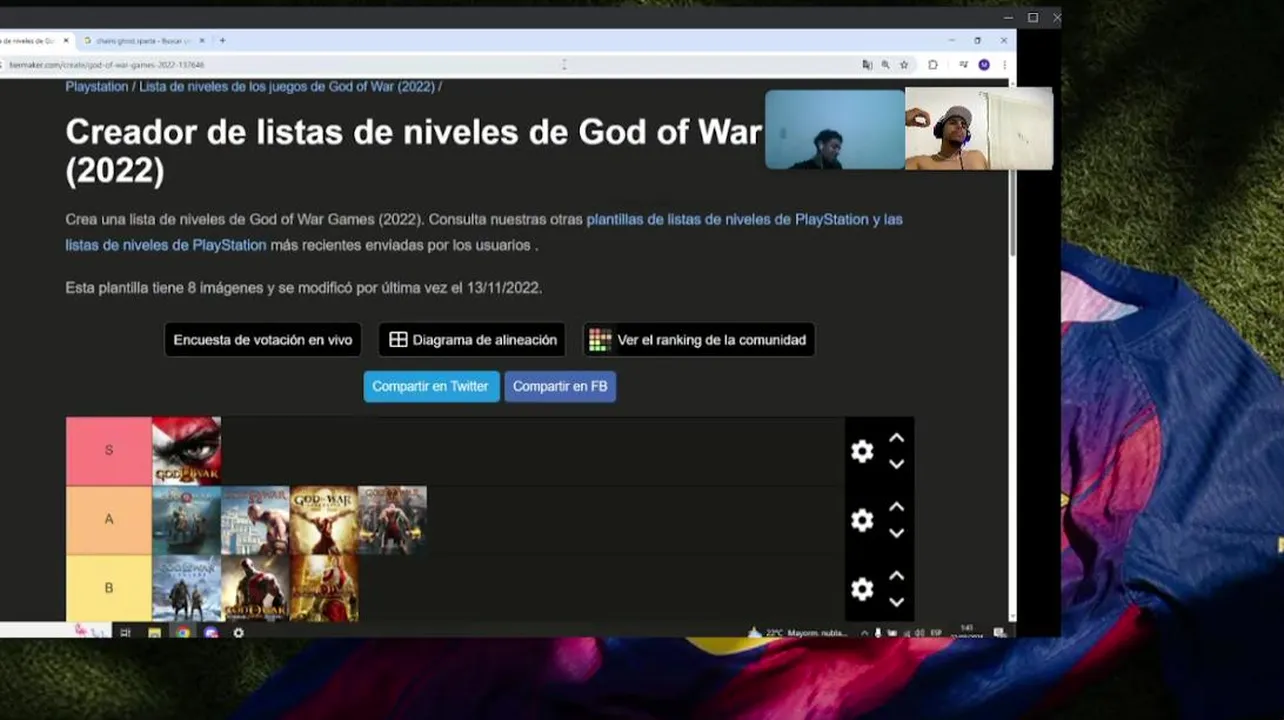Move the A tier row down with arrow
This screenshot has width=1284, height=720.
(897, 533)
